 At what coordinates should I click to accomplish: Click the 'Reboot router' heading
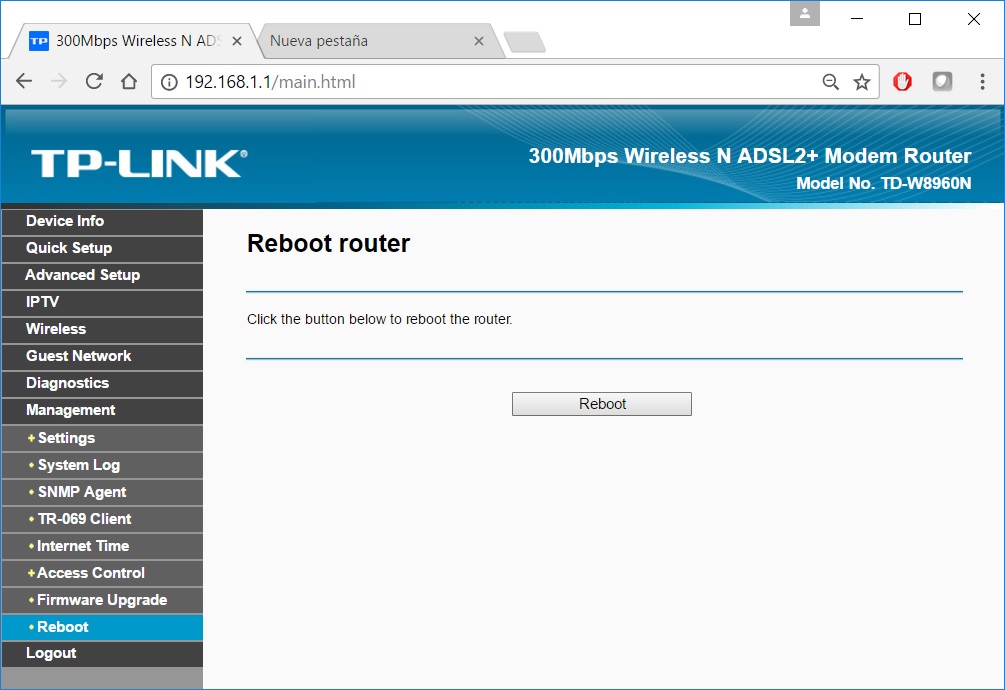coord(329,243)
